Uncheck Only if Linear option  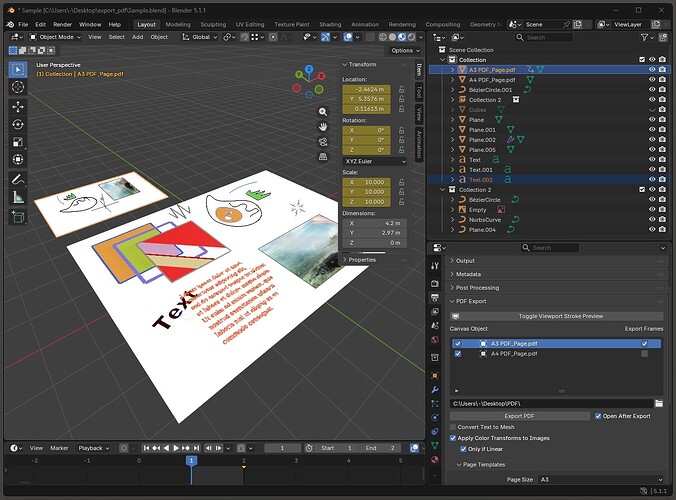point(463,449)
